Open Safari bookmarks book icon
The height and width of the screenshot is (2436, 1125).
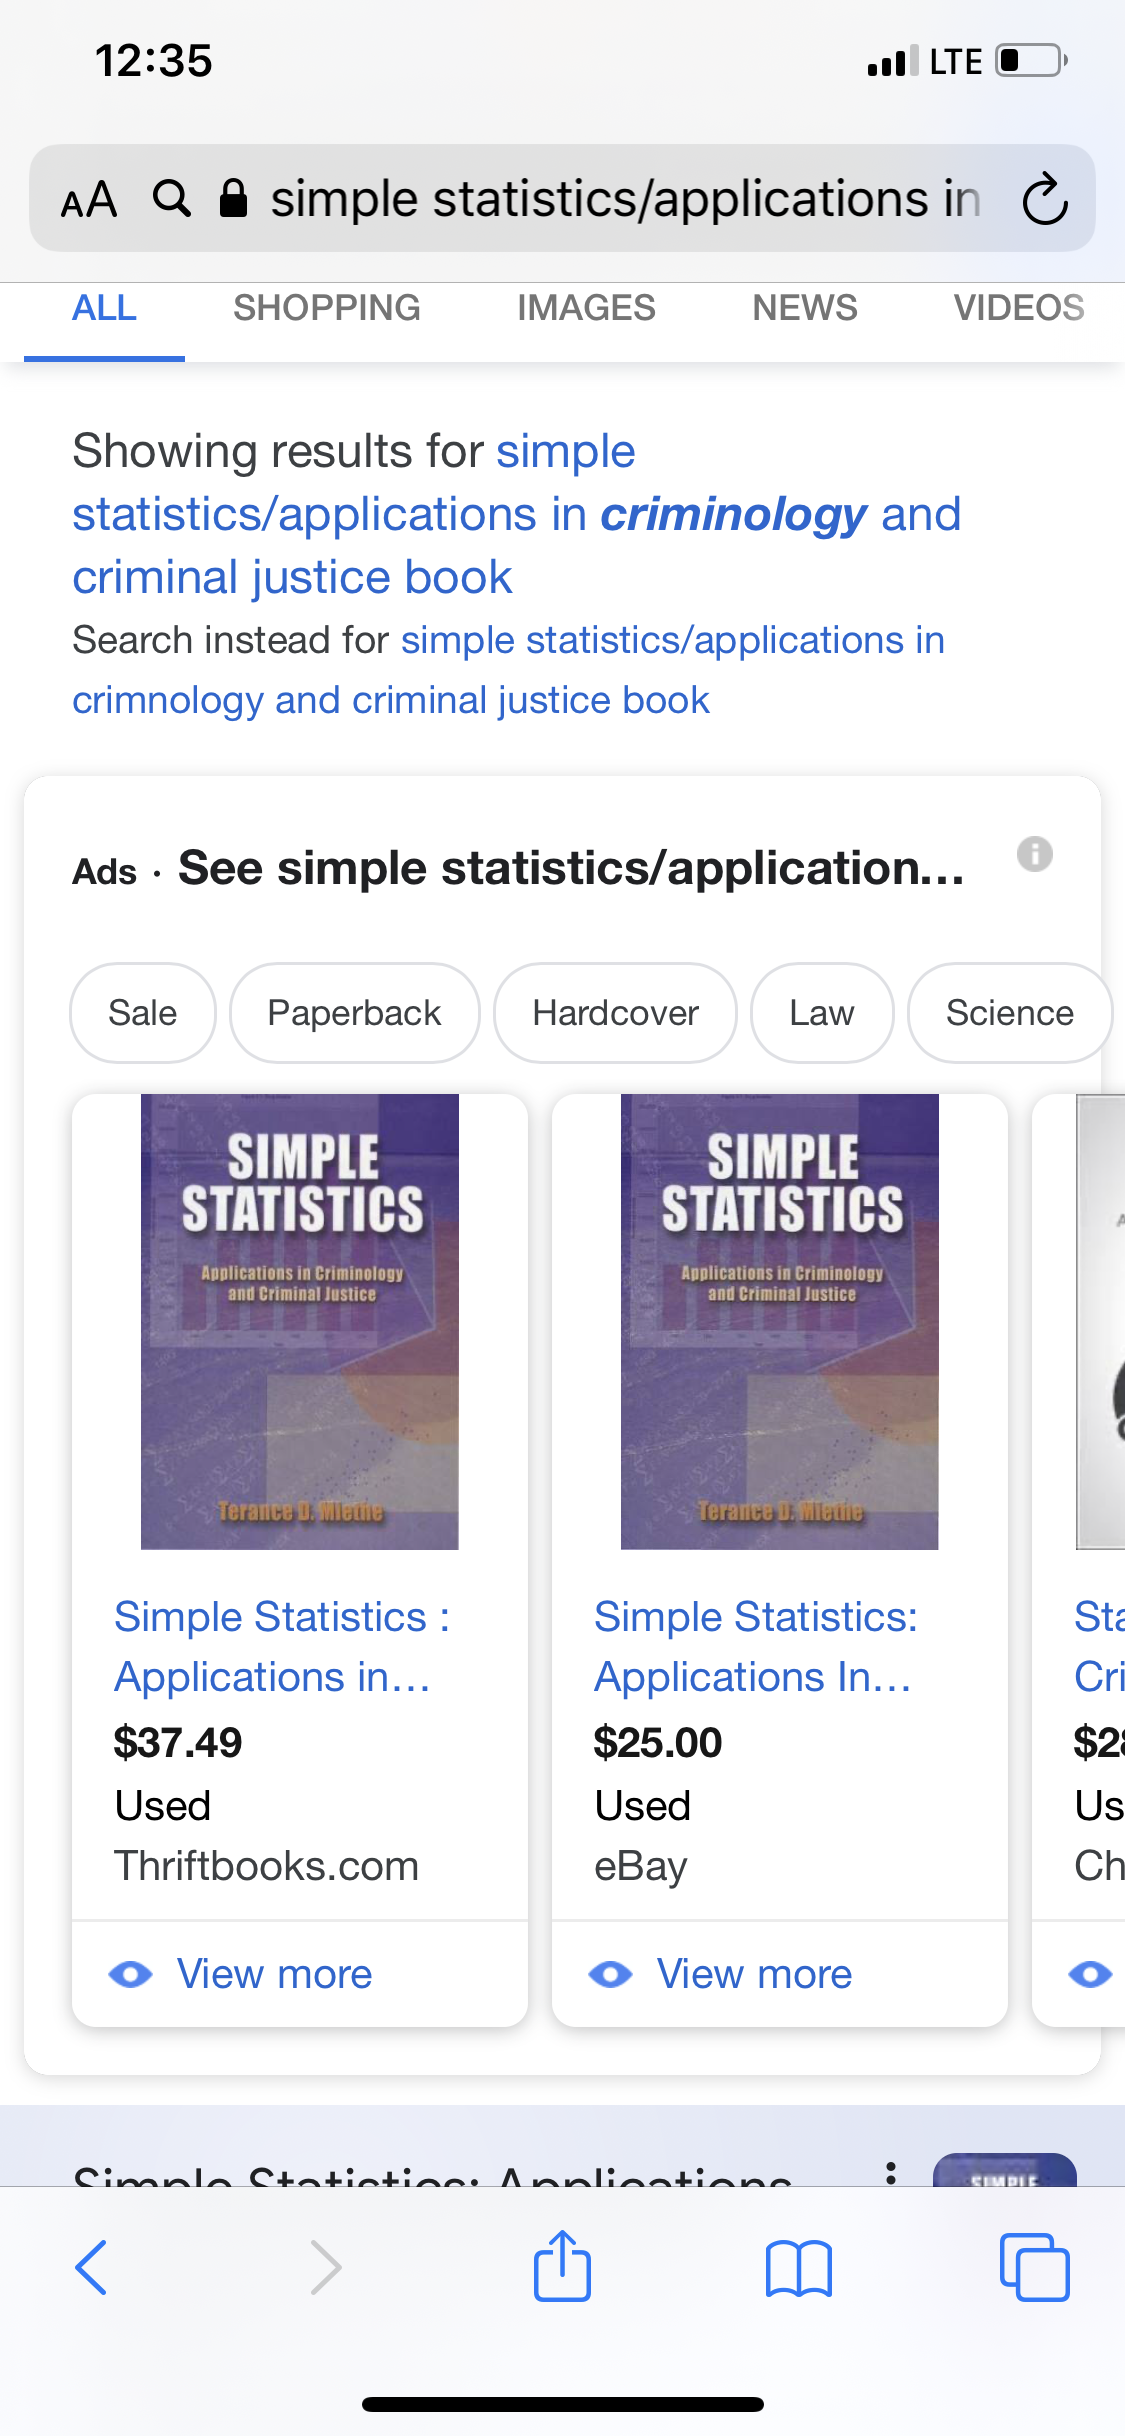point(798,2268)
